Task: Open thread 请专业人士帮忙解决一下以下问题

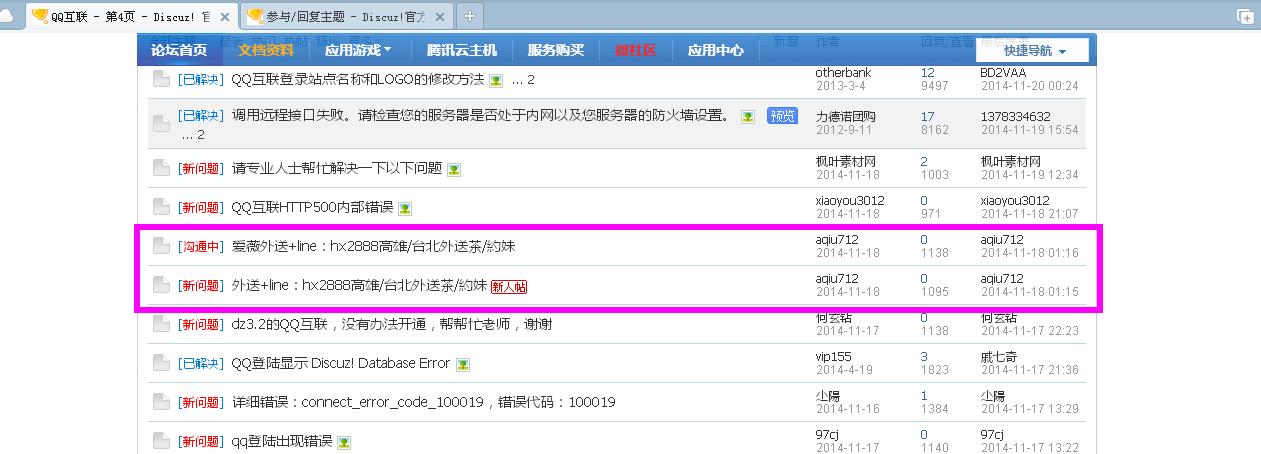Action: click(337, 168)
